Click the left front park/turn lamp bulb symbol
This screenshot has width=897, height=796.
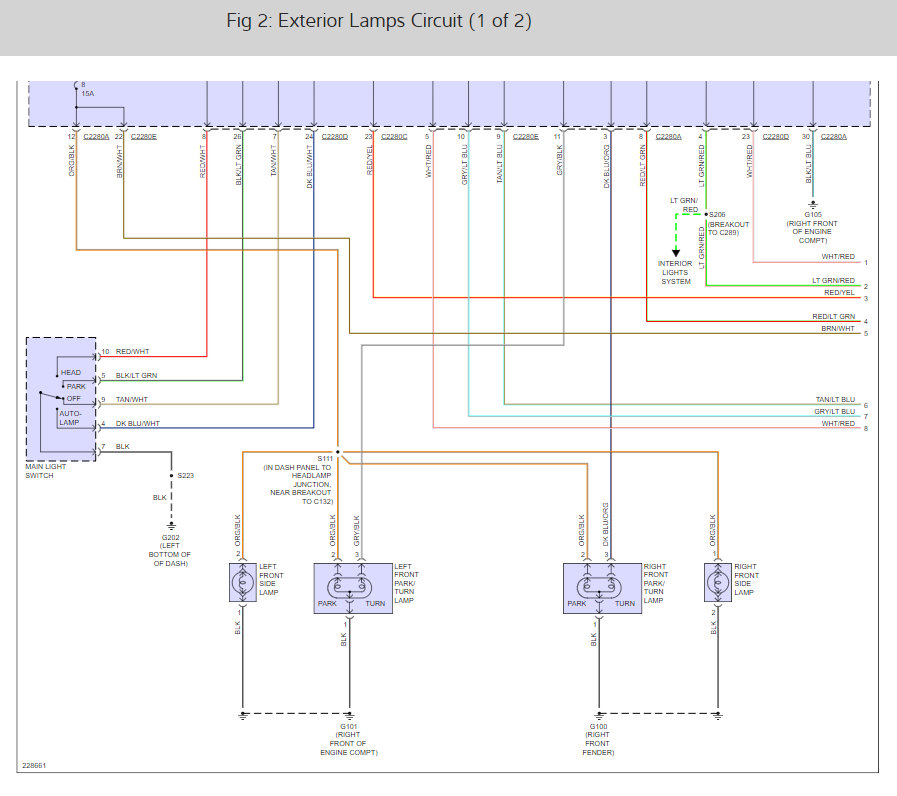pos(350,587)
